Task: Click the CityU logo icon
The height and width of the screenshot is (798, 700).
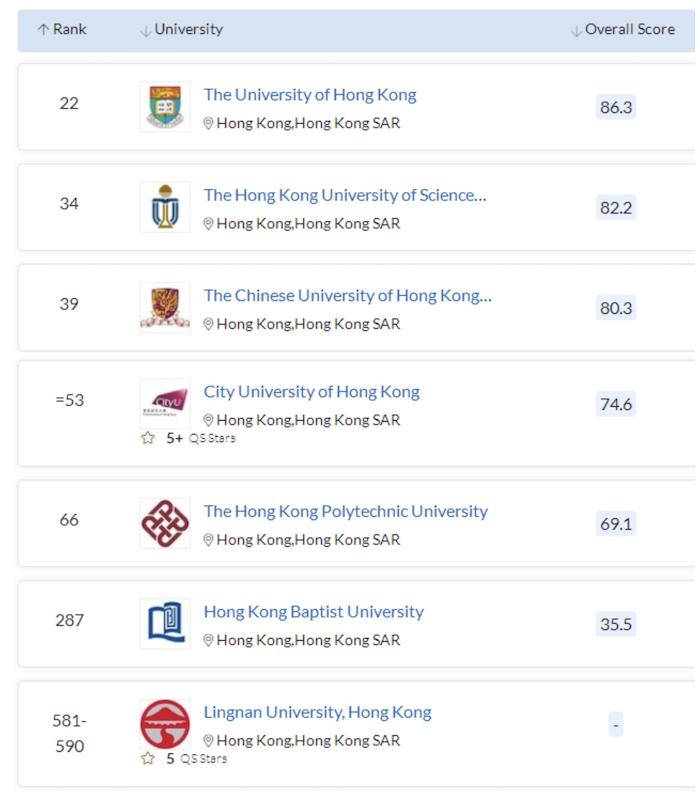Action: (x=165, y=403)
